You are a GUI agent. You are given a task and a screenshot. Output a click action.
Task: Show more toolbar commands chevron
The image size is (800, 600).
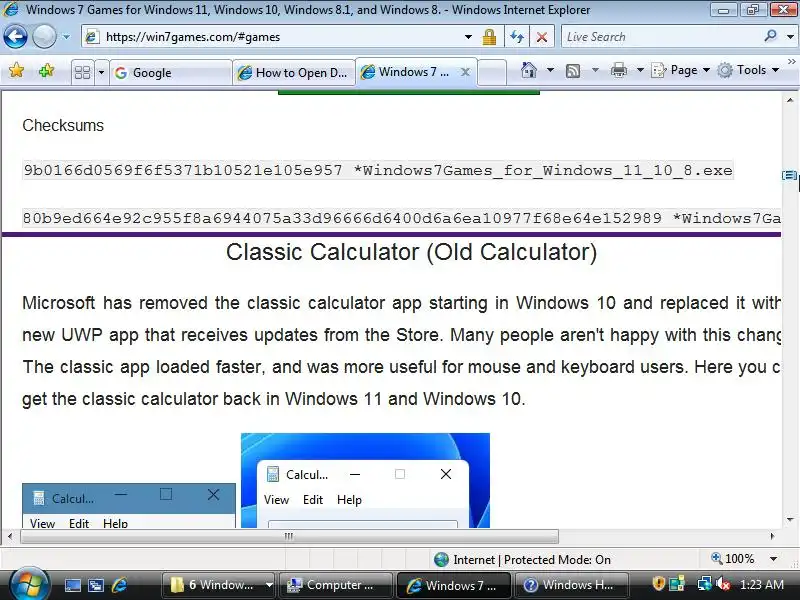tap(791, 62)
